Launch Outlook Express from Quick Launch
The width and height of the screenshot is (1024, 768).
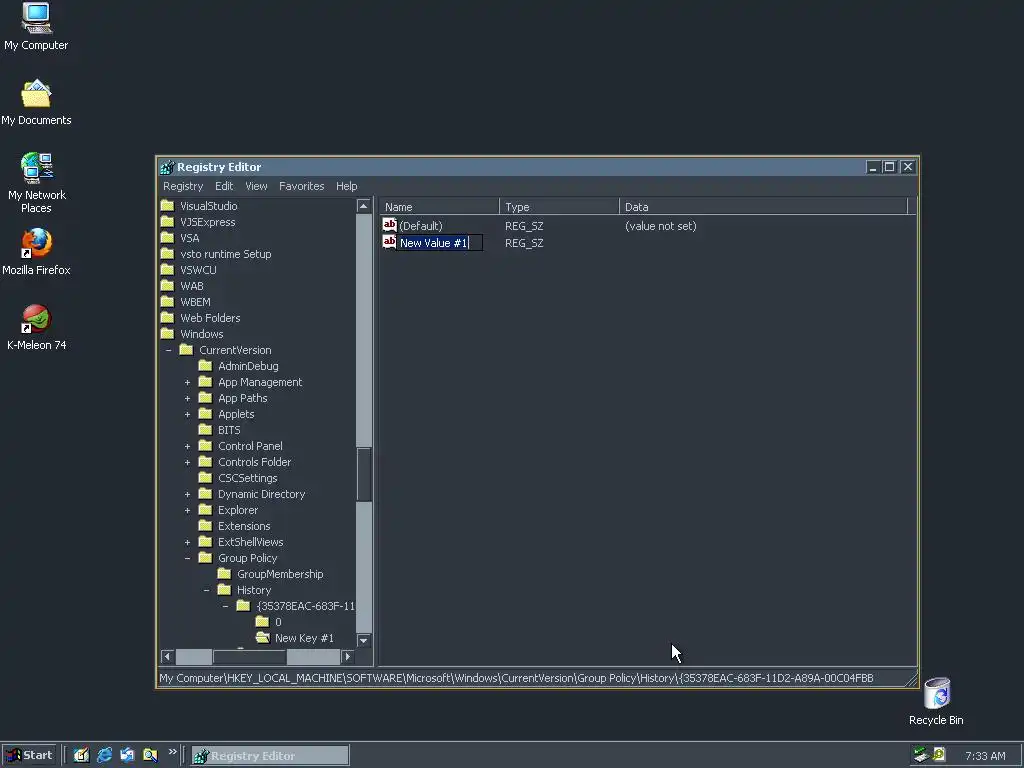point(127,755)
